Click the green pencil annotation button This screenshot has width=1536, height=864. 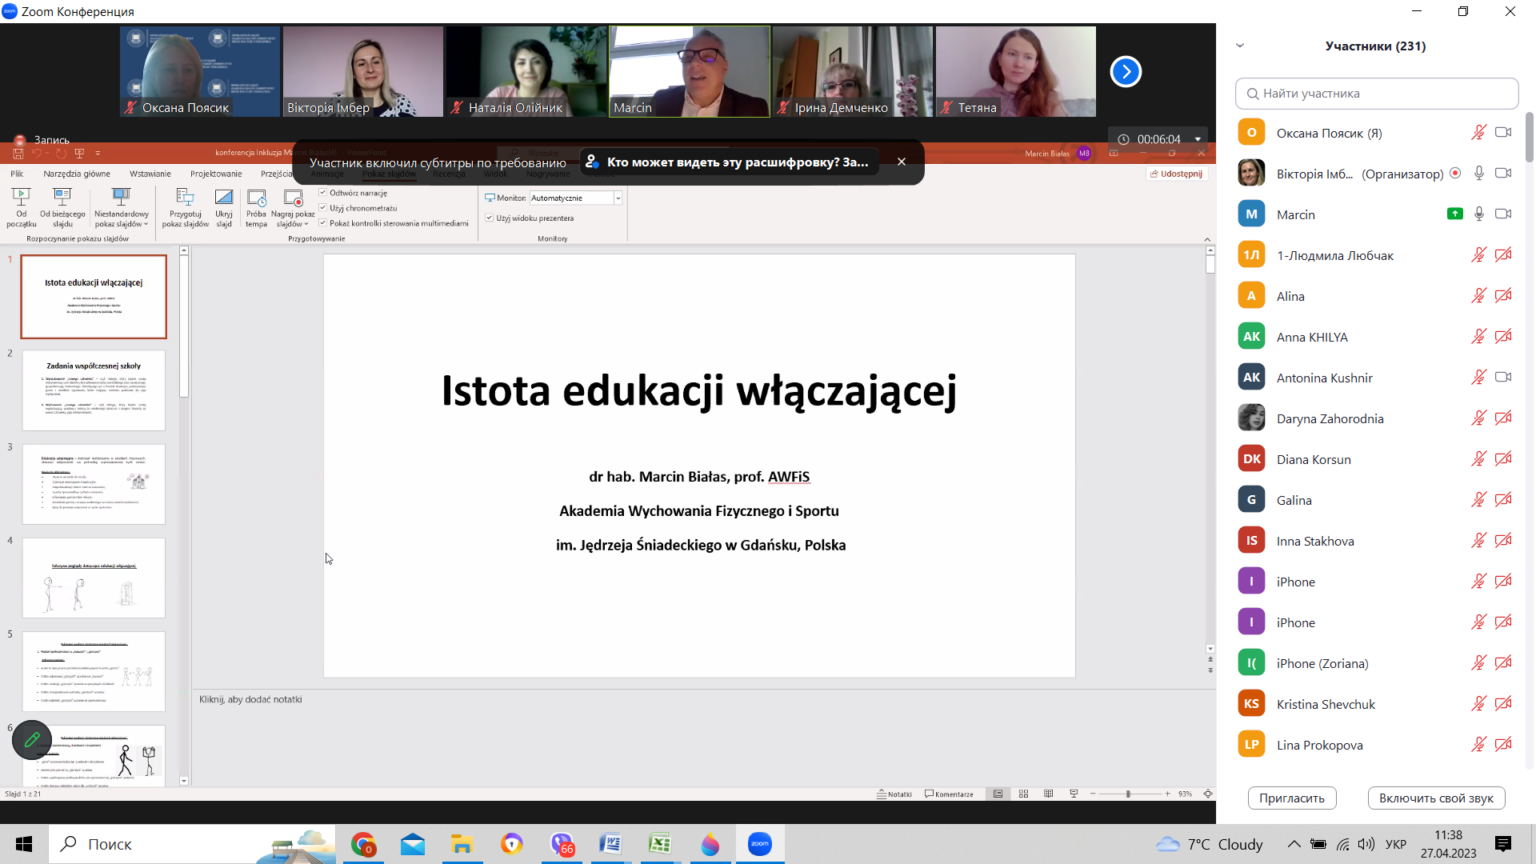pos(32,740)
